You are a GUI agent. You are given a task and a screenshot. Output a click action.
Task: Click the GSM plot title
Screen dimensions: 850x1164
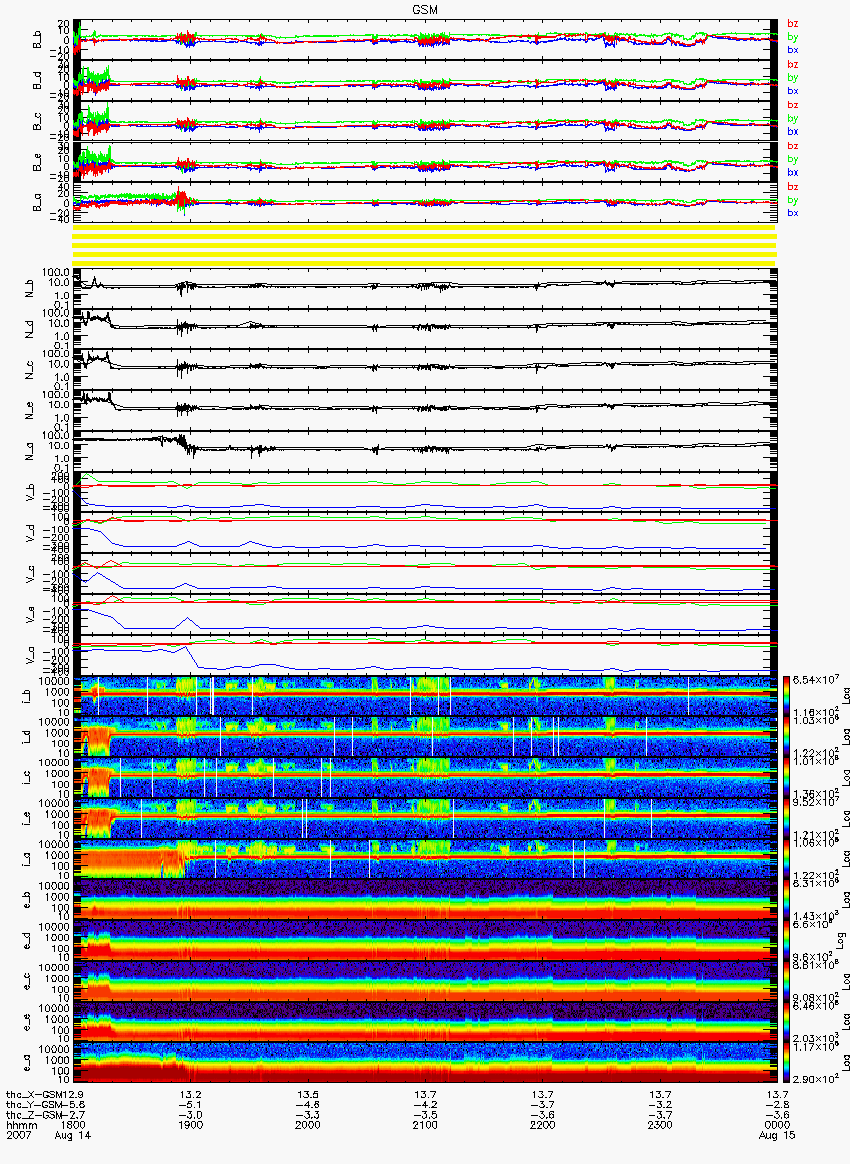pyautogui.click(x=425, y=10)
